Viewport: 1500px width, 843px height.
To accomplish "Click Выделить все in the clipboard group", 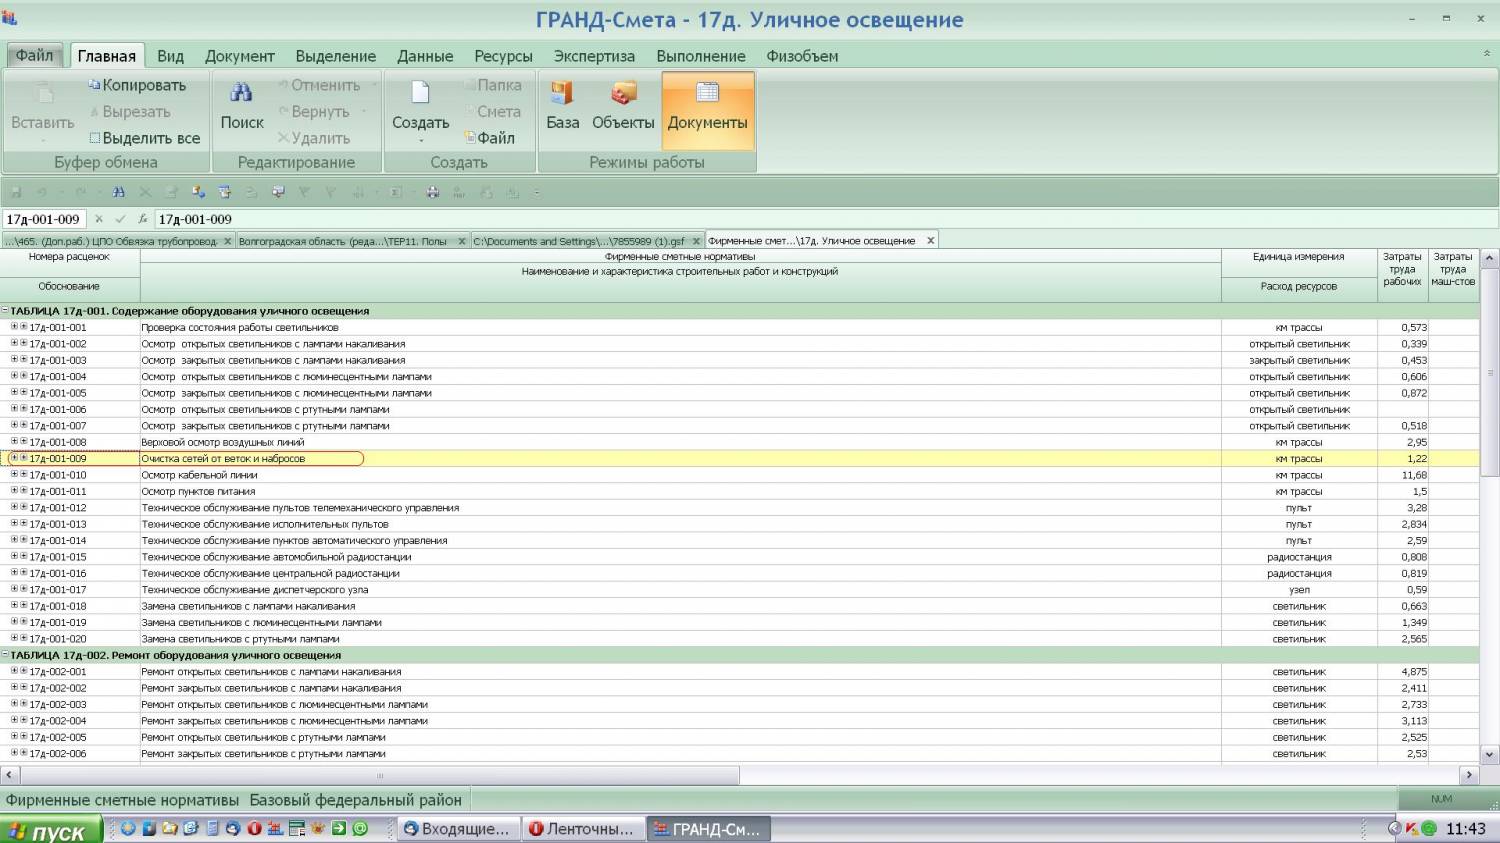I will (x=145, y=138).
